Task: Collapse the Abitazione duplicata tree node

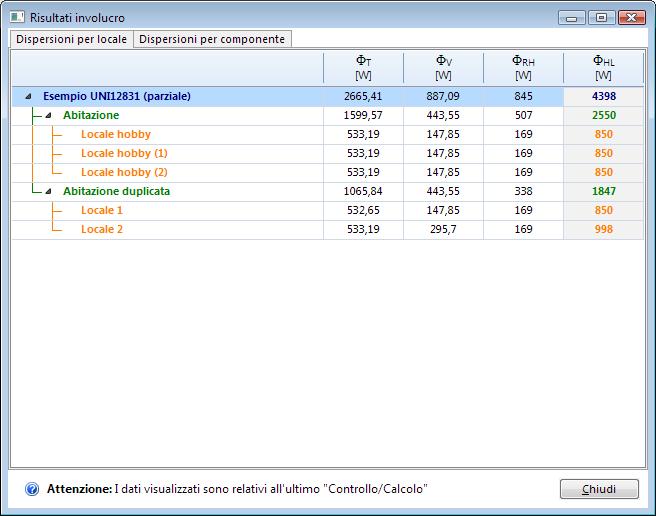Action: [x=48, y=191]
